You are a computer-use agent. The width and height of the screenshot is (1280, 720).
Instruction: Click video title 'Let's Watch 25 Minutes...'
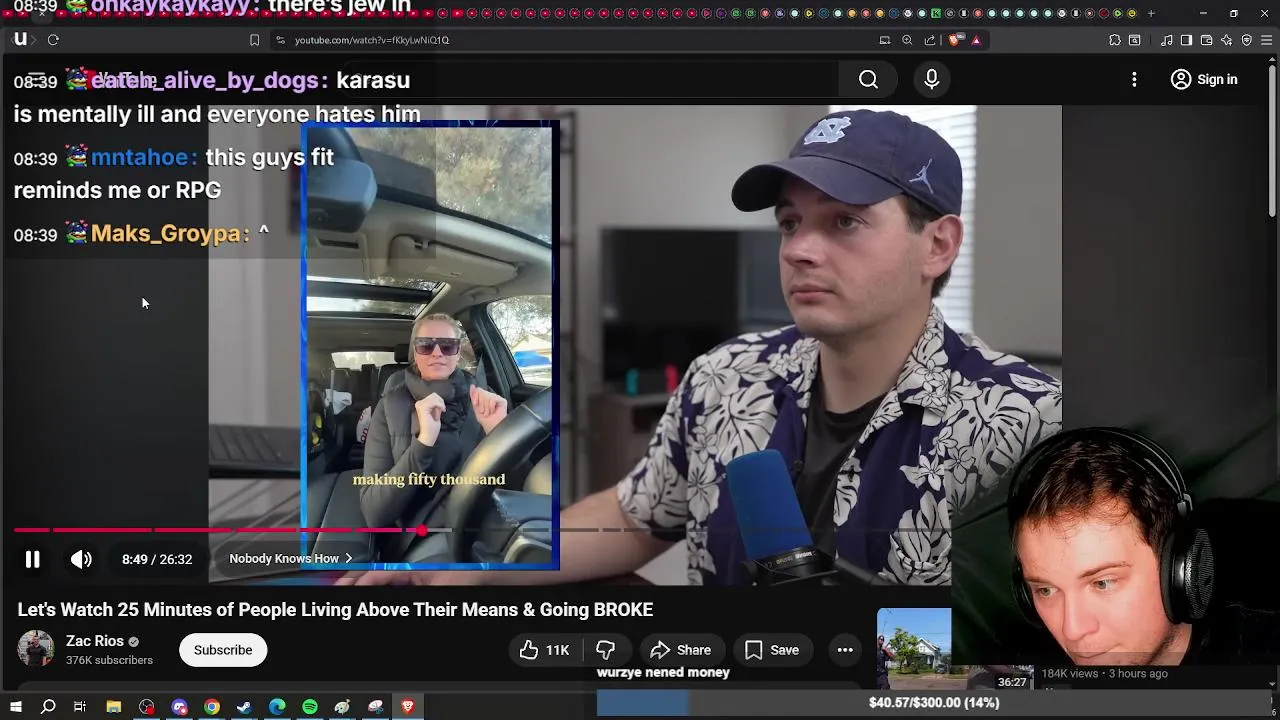click(335, 610)
